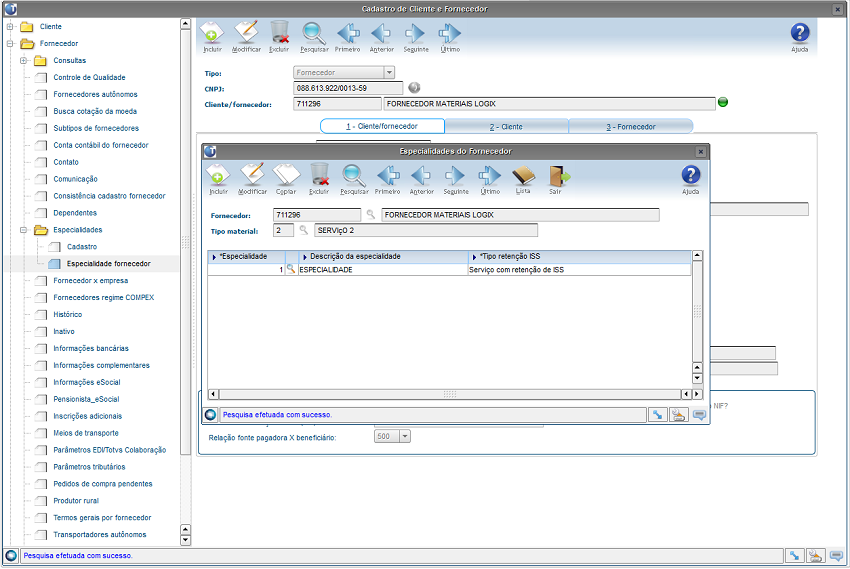Viewport: 850px width, 569px height.
Task: Click zoom magnifier in Especialidade grid cell
Action: (x=291, y=269)
